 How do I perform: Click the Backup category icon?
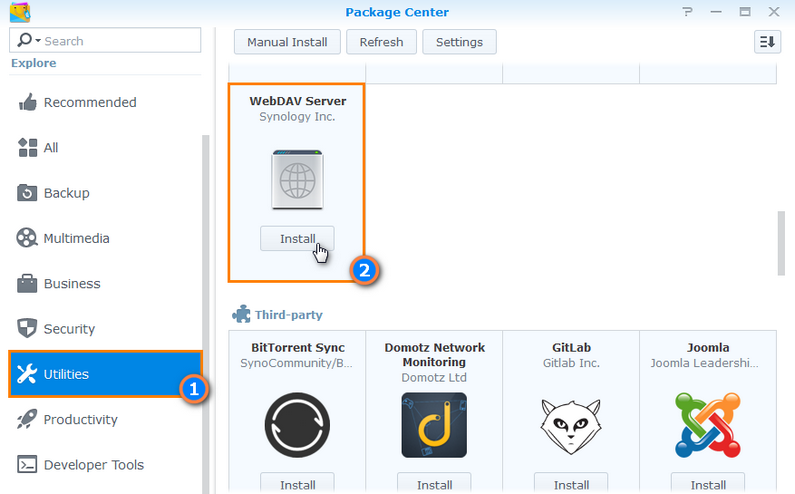(27, 193)
